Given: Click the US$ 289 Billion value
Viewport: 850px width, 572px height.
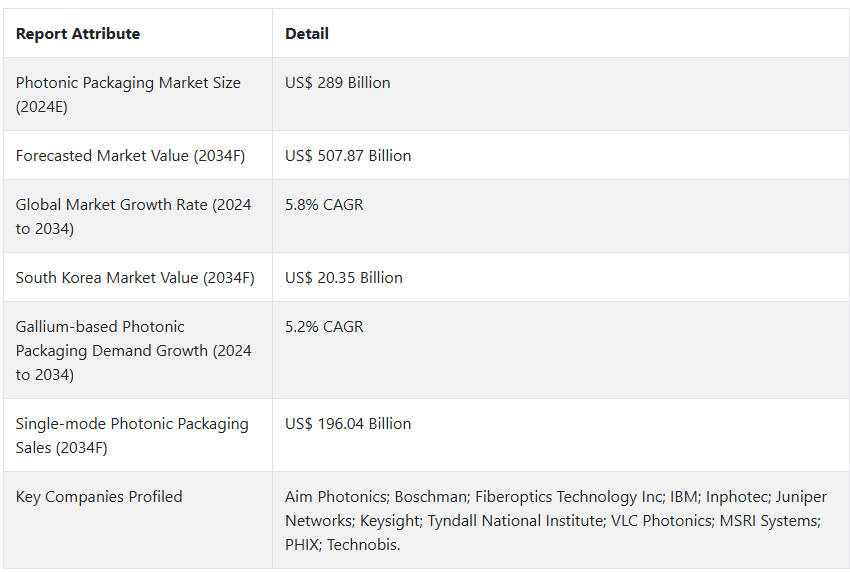Looking at the screenshot, I should coord(338,82).
